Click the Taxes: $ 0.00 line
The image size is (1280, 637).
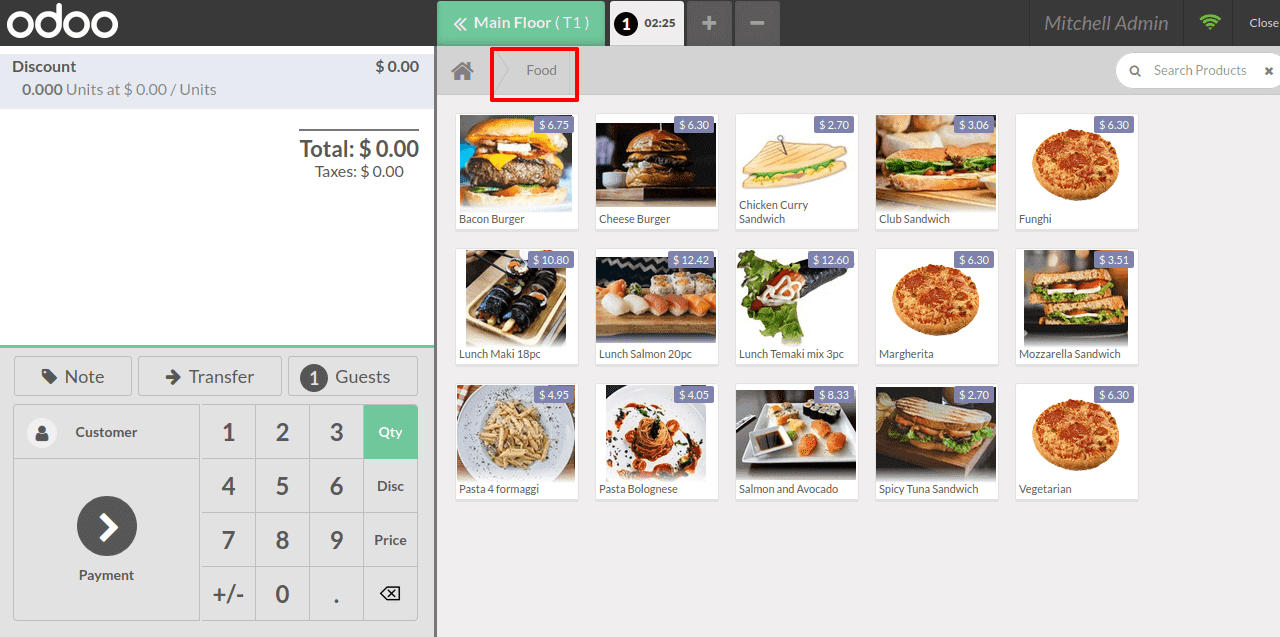coord(359,172)
